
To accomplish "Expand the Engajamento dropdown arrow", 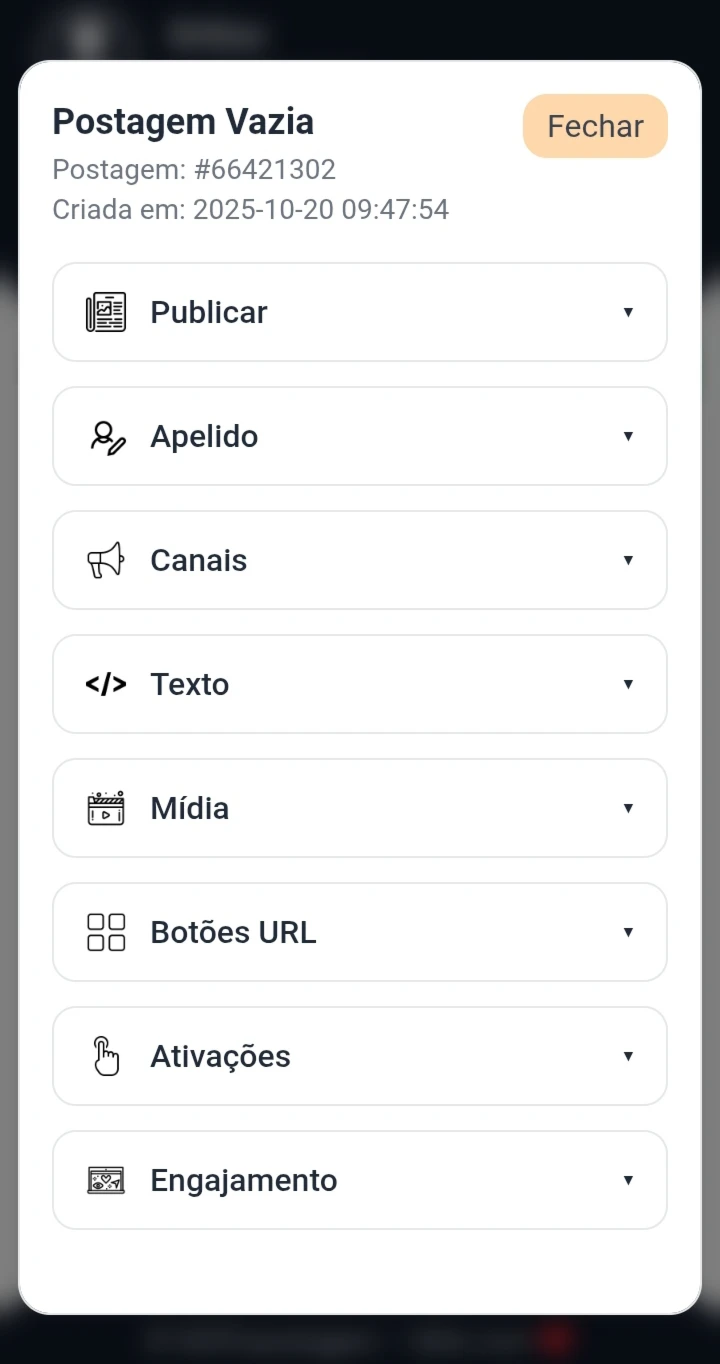I will [628, 1180].
